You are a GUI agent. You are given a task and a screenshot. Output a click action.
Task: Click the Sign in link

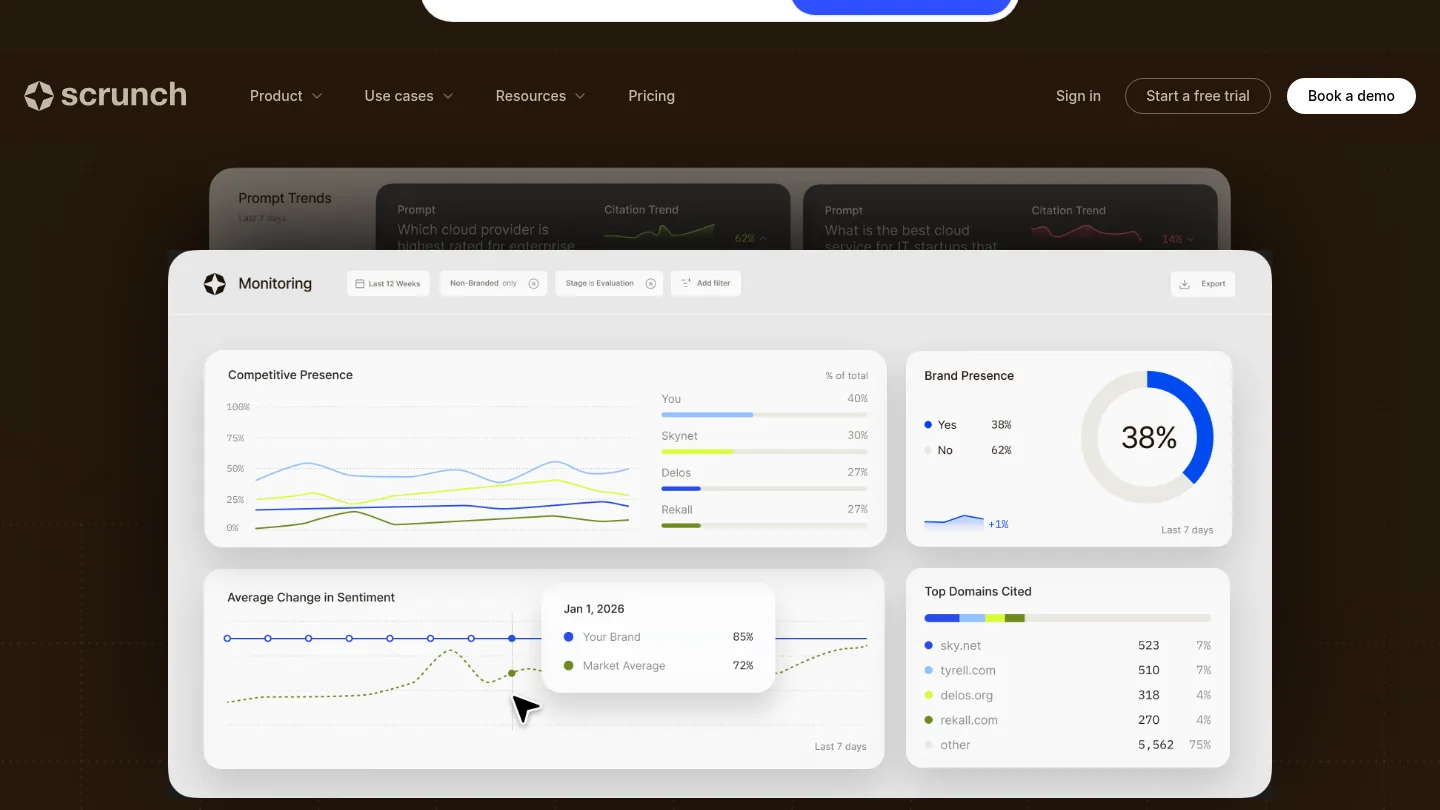click(x=1078, y=96)
